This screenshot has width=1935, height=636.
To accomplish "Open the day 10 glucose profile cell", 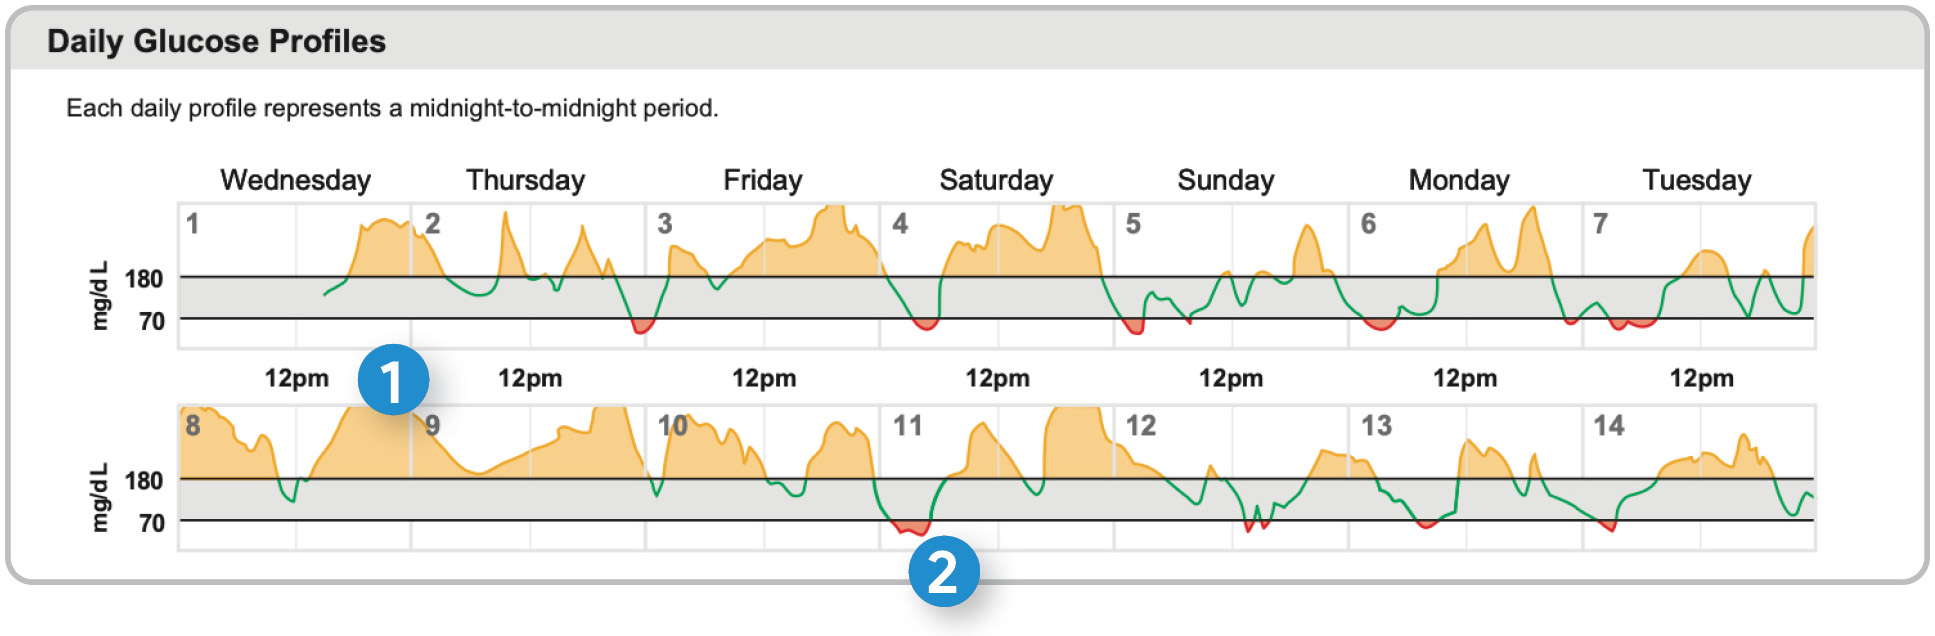I will [763, 478].
